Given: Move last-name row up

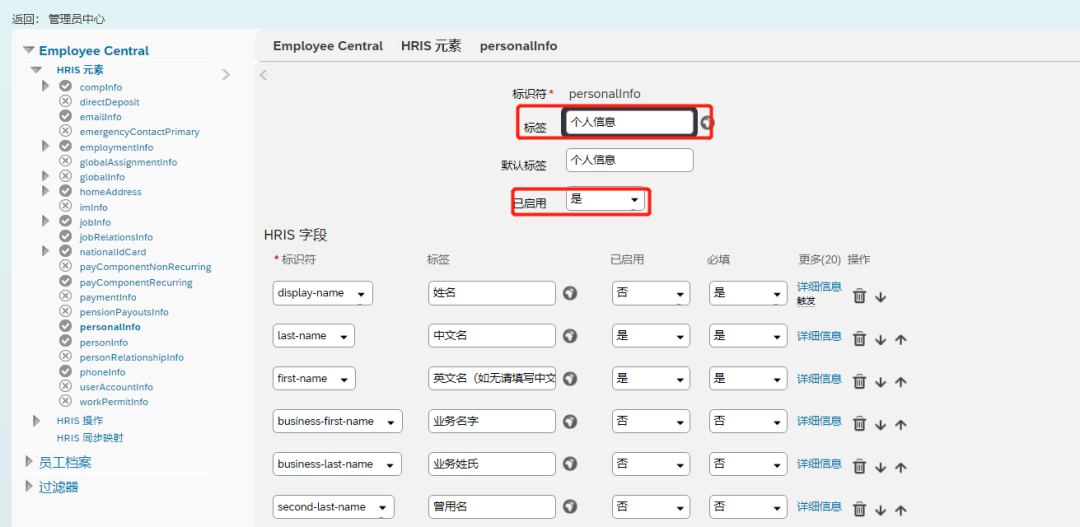Looking at the screenshot, I should click(x=900, y=340).
